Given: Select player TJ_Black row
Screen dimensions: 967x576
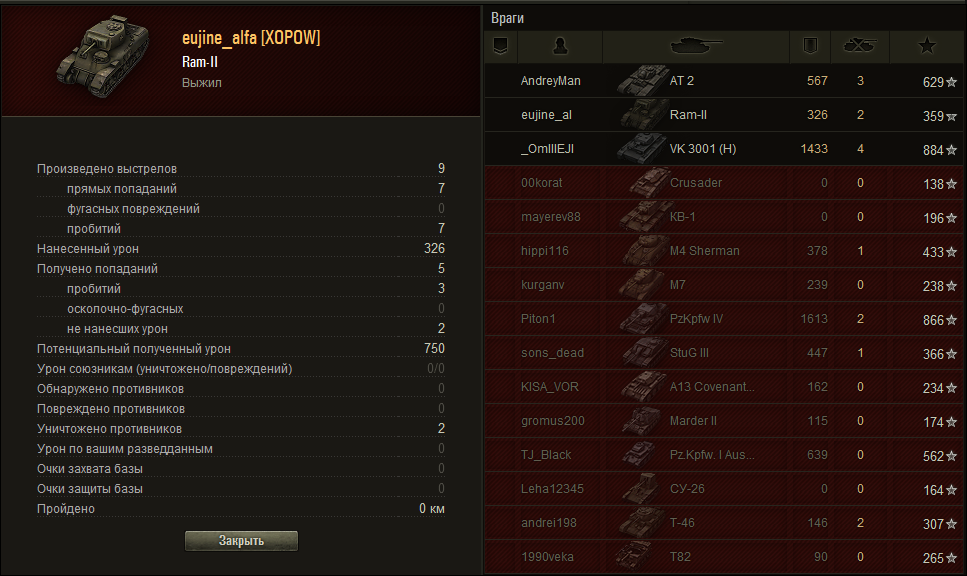Looking at the screenshot, I should coord(725,455).
